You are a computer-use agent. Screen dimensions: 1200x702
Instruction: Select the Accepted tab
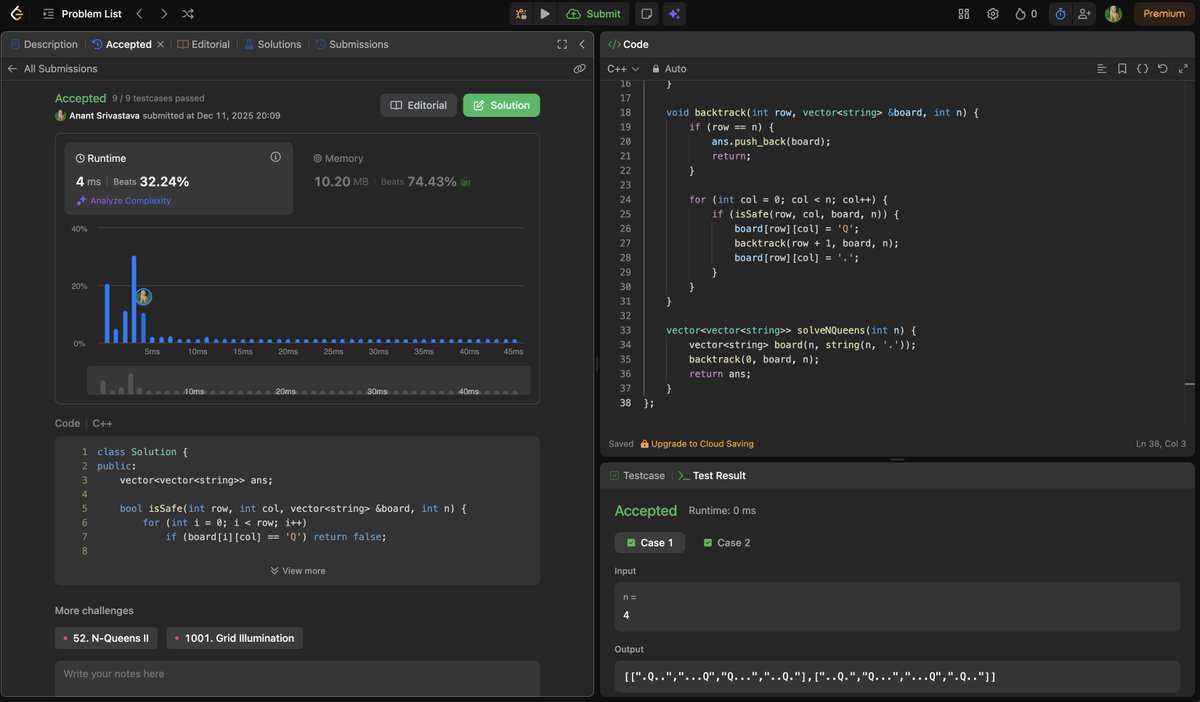[x=122, y=44]
